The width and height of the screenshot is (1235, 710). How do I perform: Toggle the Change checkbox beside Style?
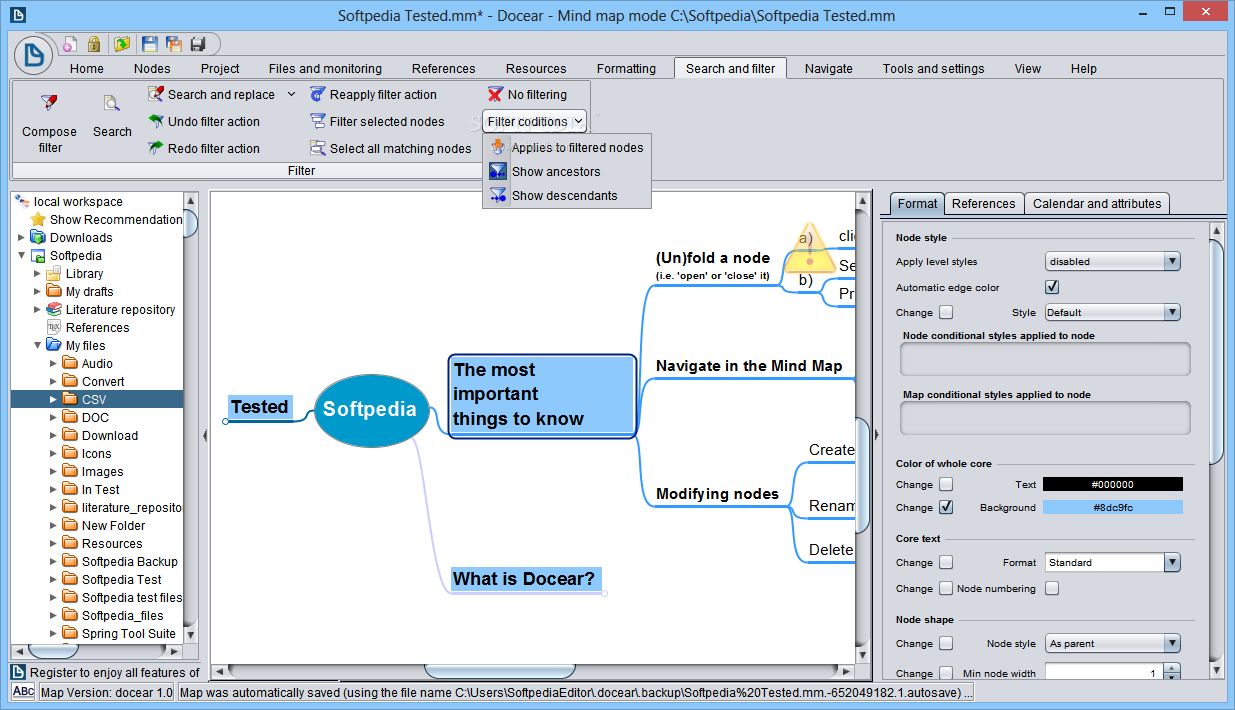pyautogui.click(x=946, y=312)
